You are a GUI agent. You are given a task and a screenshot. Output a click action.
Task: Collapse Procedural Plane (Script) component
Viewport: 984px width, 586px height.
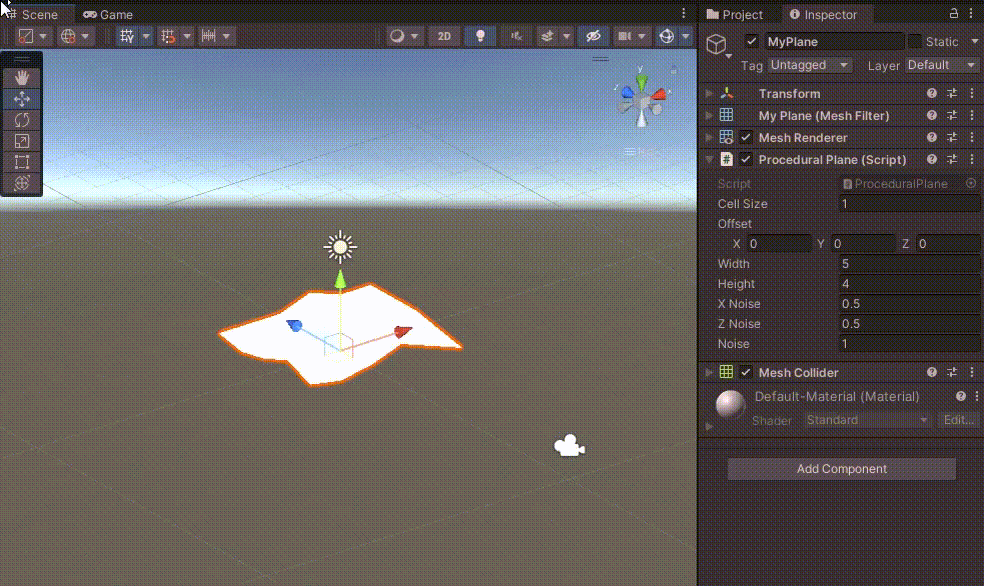710,159
